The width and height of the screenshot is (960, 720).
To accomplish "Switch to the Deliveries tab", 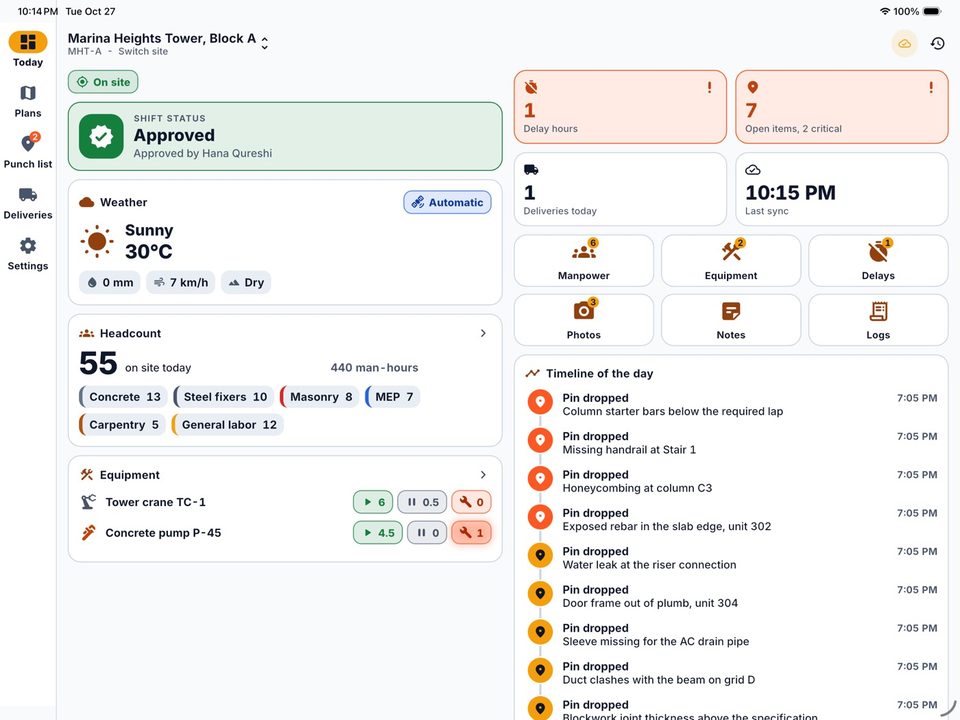I will 28,203.
